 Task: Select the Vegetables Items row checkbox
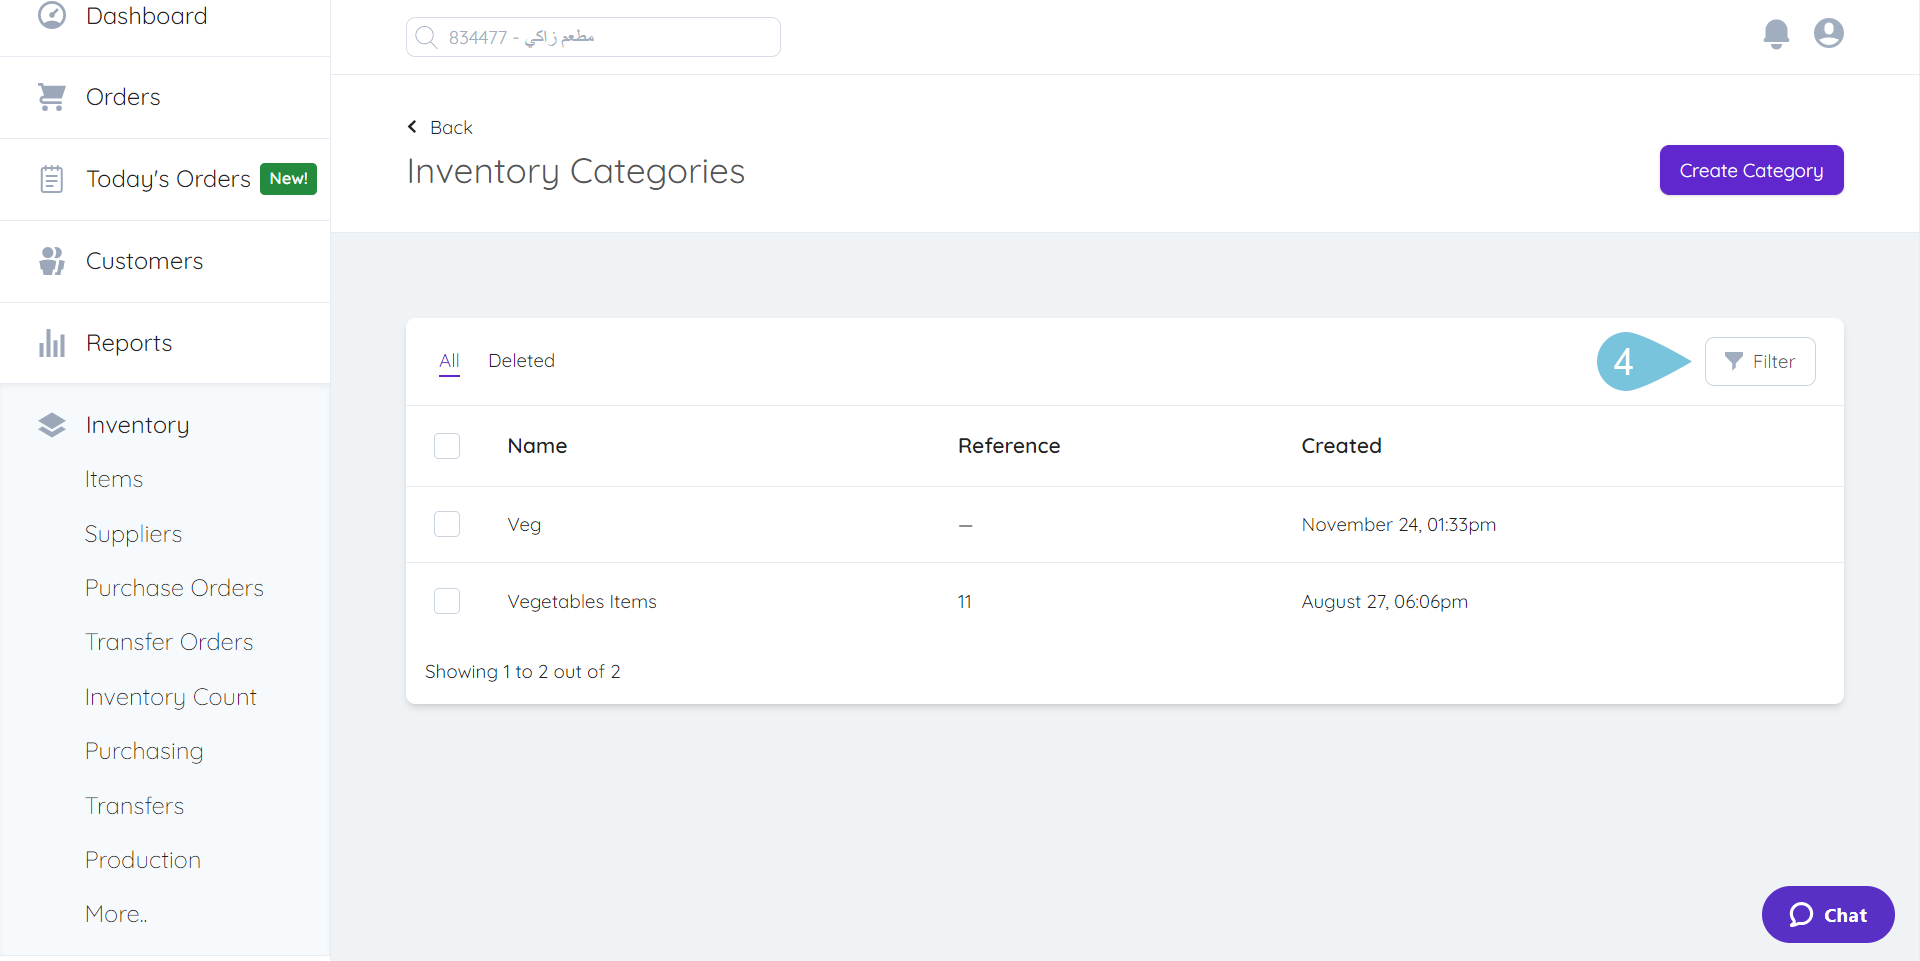[x=447, y=601]
